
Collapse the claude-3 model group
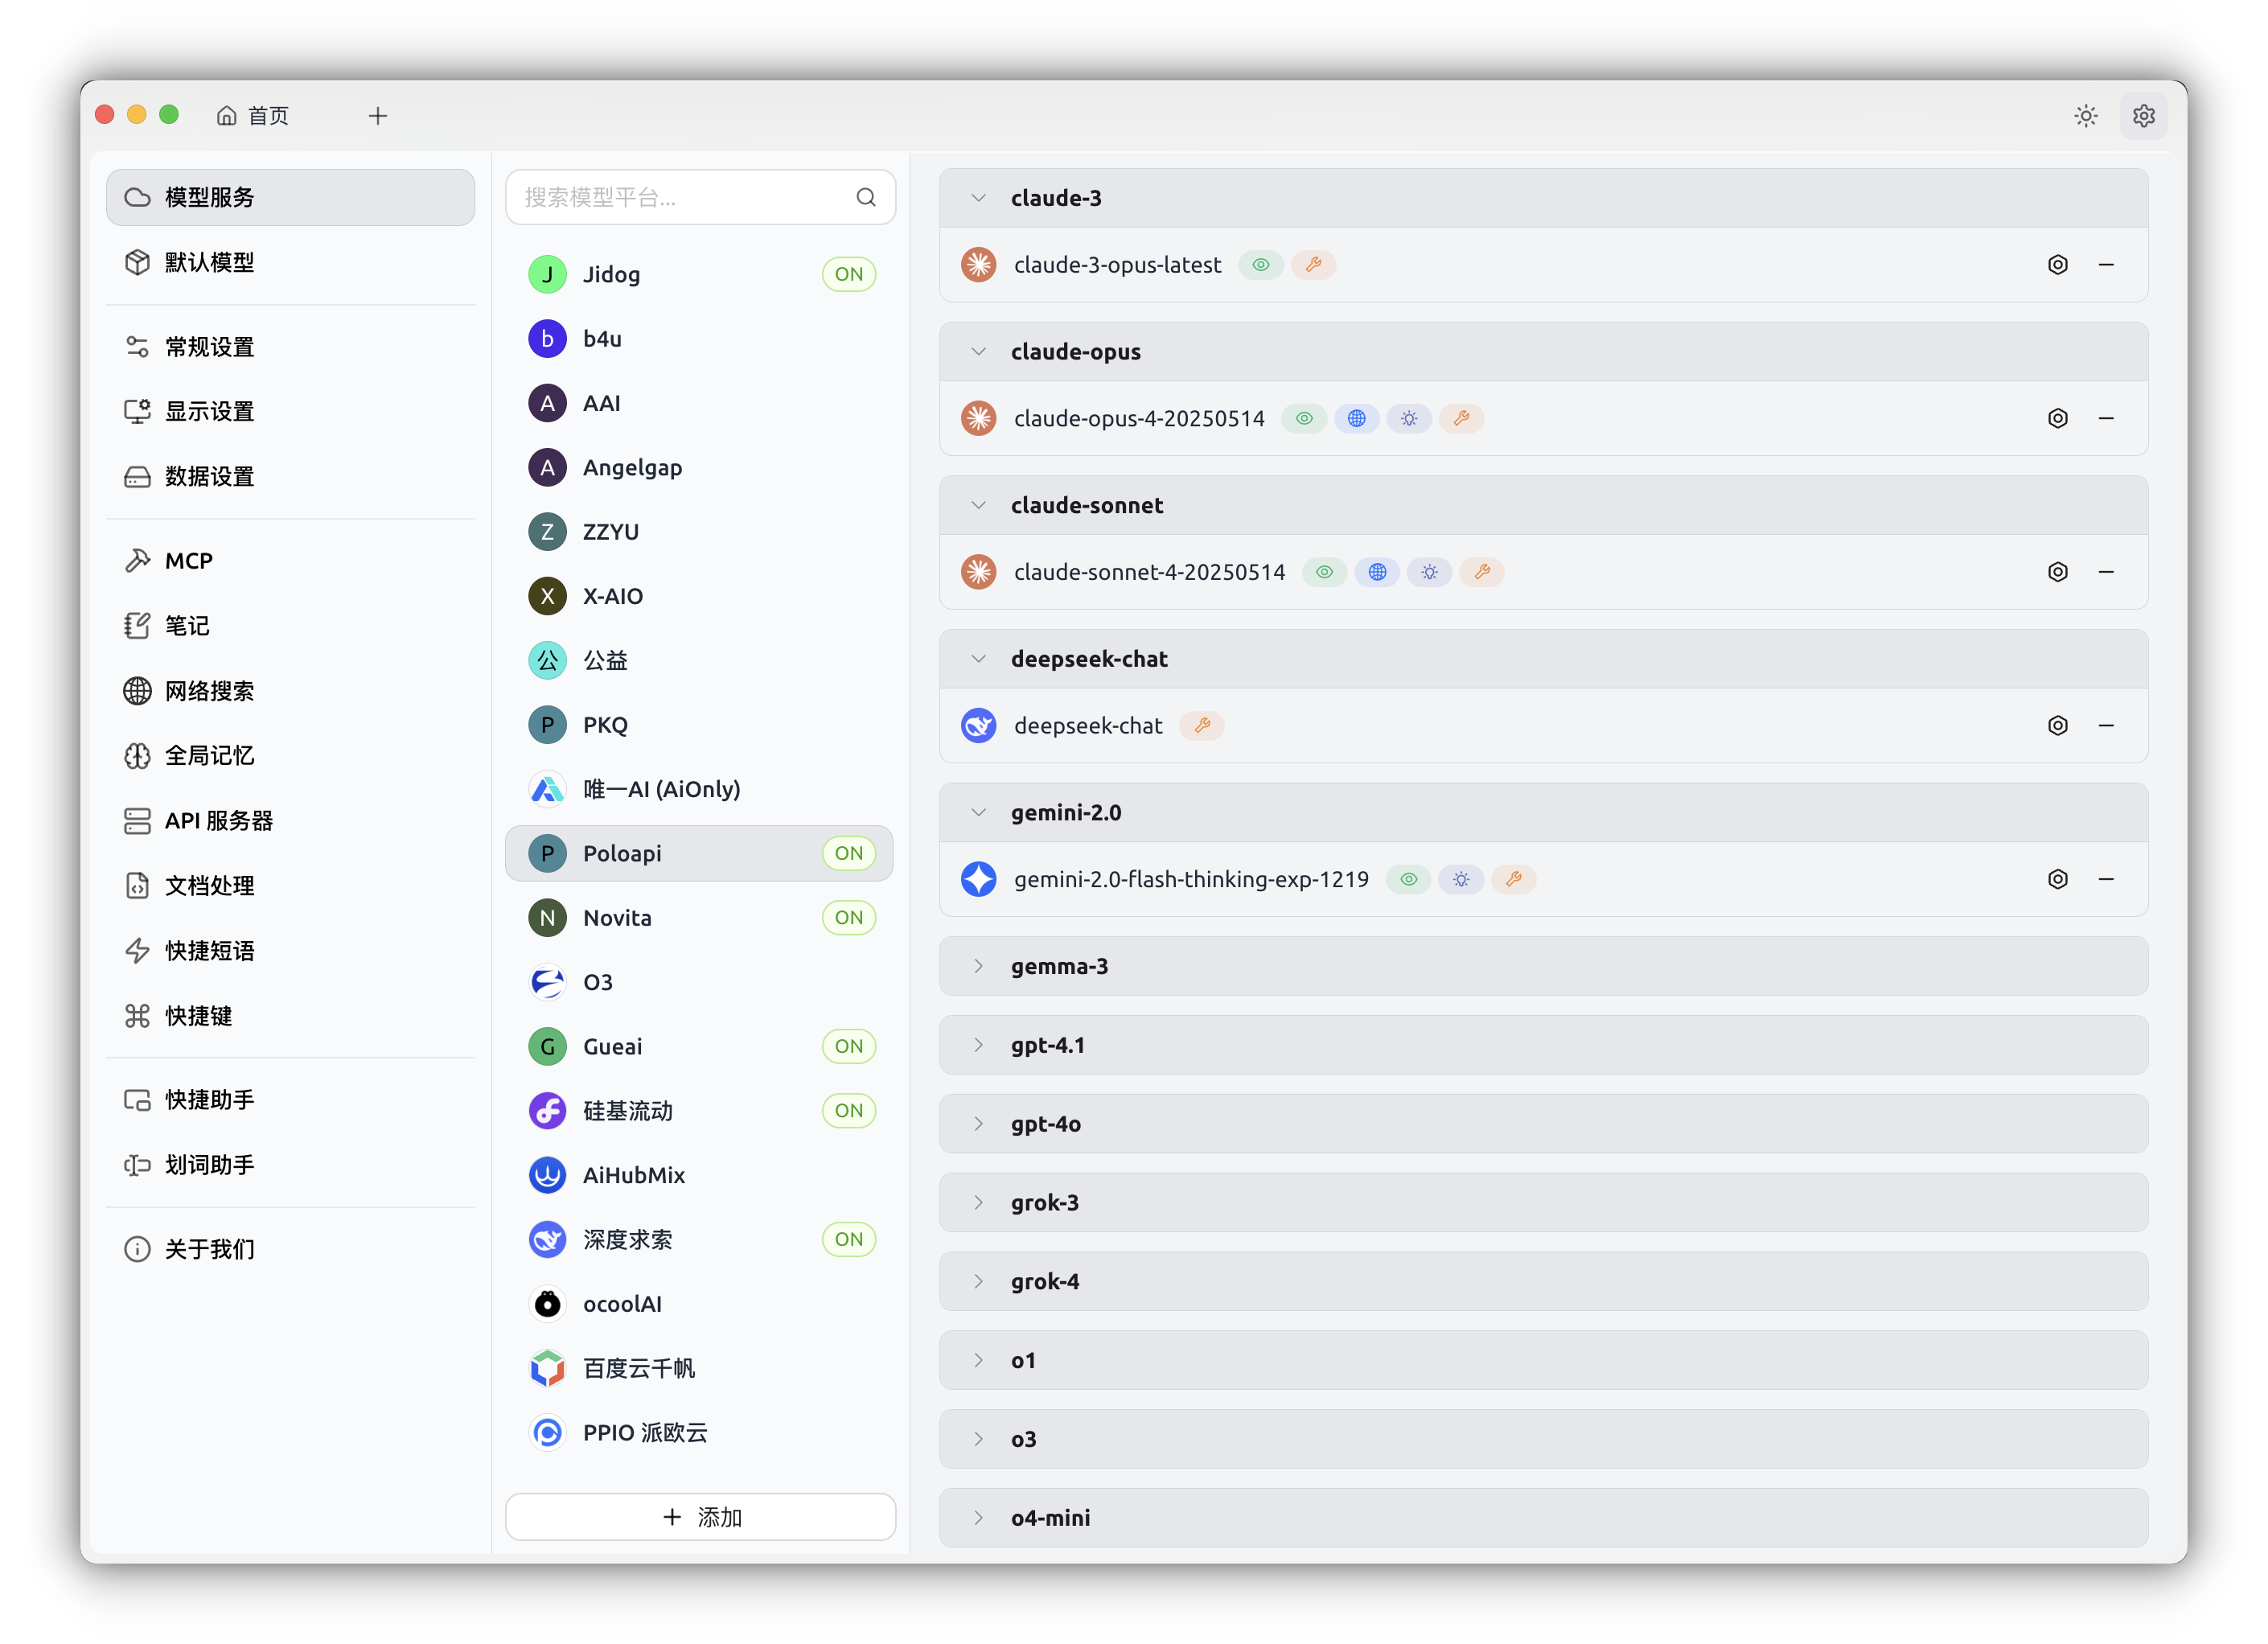click(979, 198)
